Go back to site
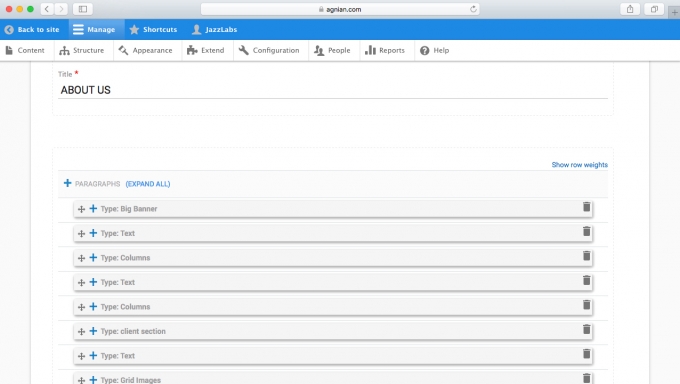 [32, 30]
